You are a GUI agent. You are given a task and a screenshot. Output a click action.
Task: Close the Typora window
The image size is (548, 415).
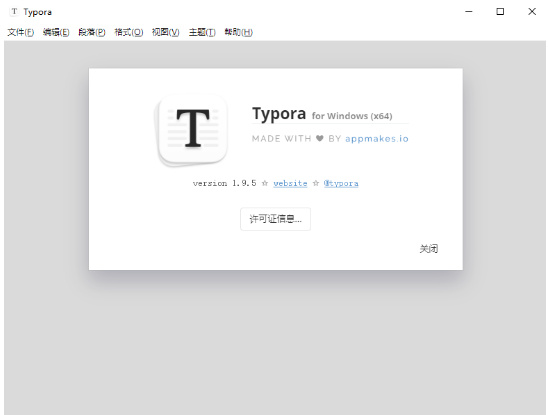[532, 12]
